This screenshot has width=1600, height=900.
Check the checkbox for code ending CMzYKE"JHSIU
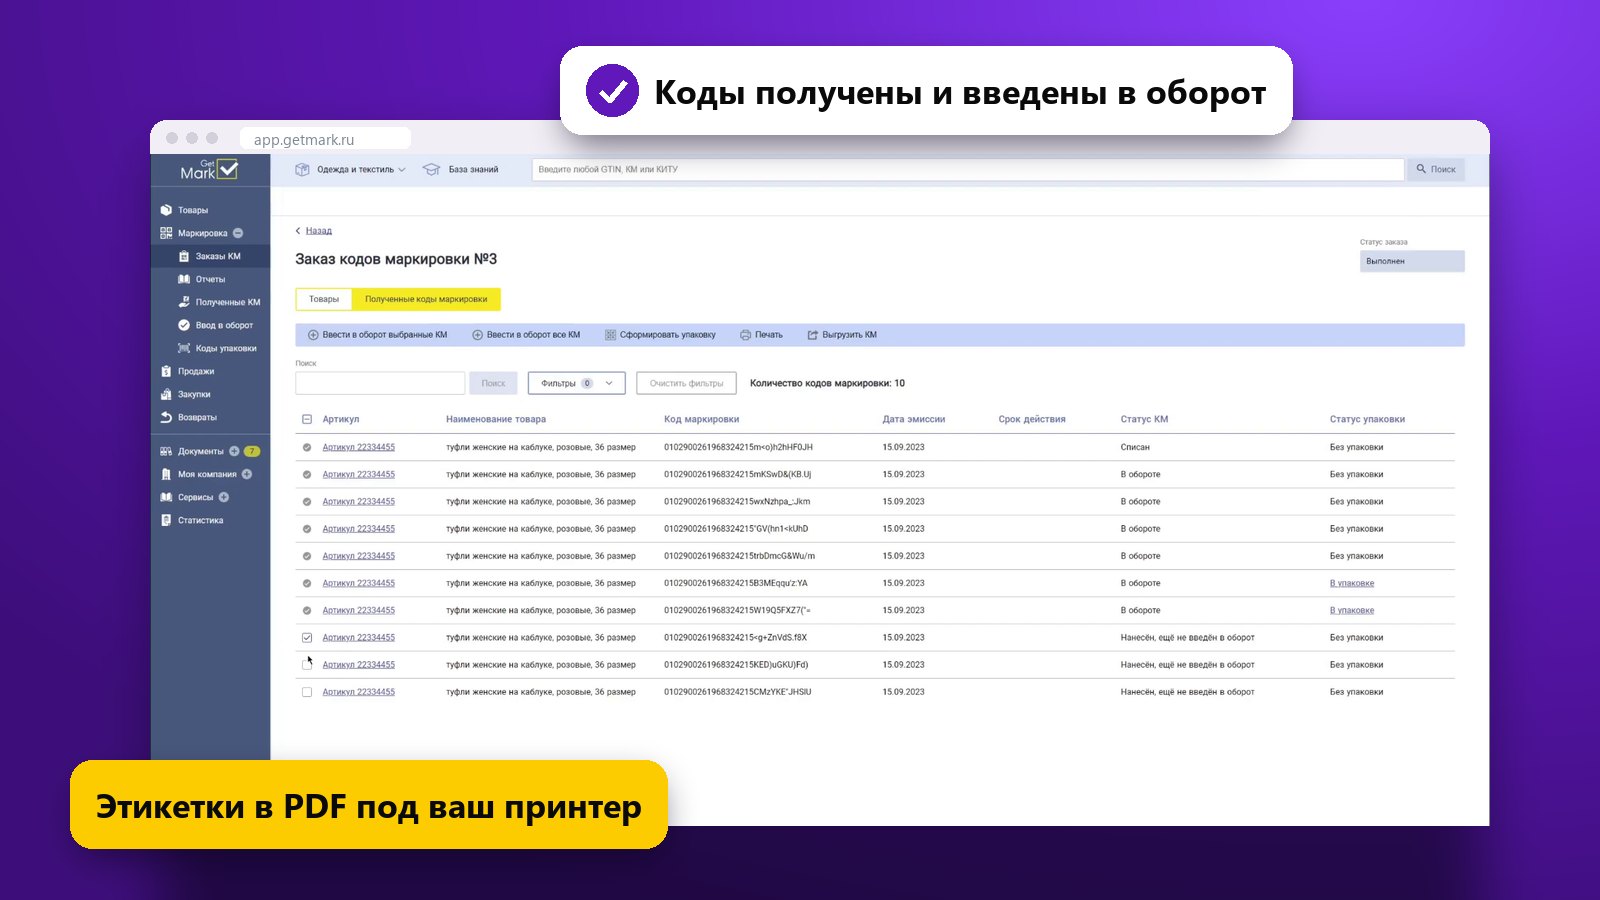coord(307,692)
